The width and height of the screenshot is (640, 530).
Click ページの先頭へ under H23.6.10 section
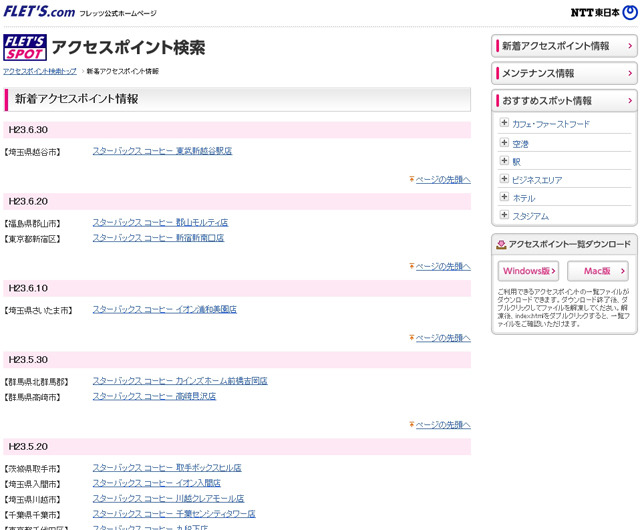[x=443, y=338]
